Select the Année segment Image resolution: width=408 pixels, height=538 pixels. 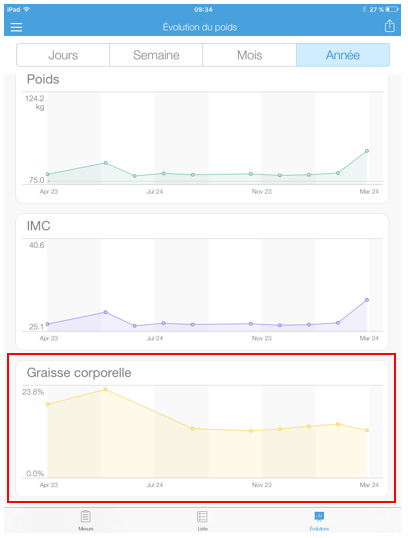click(343, 55)
